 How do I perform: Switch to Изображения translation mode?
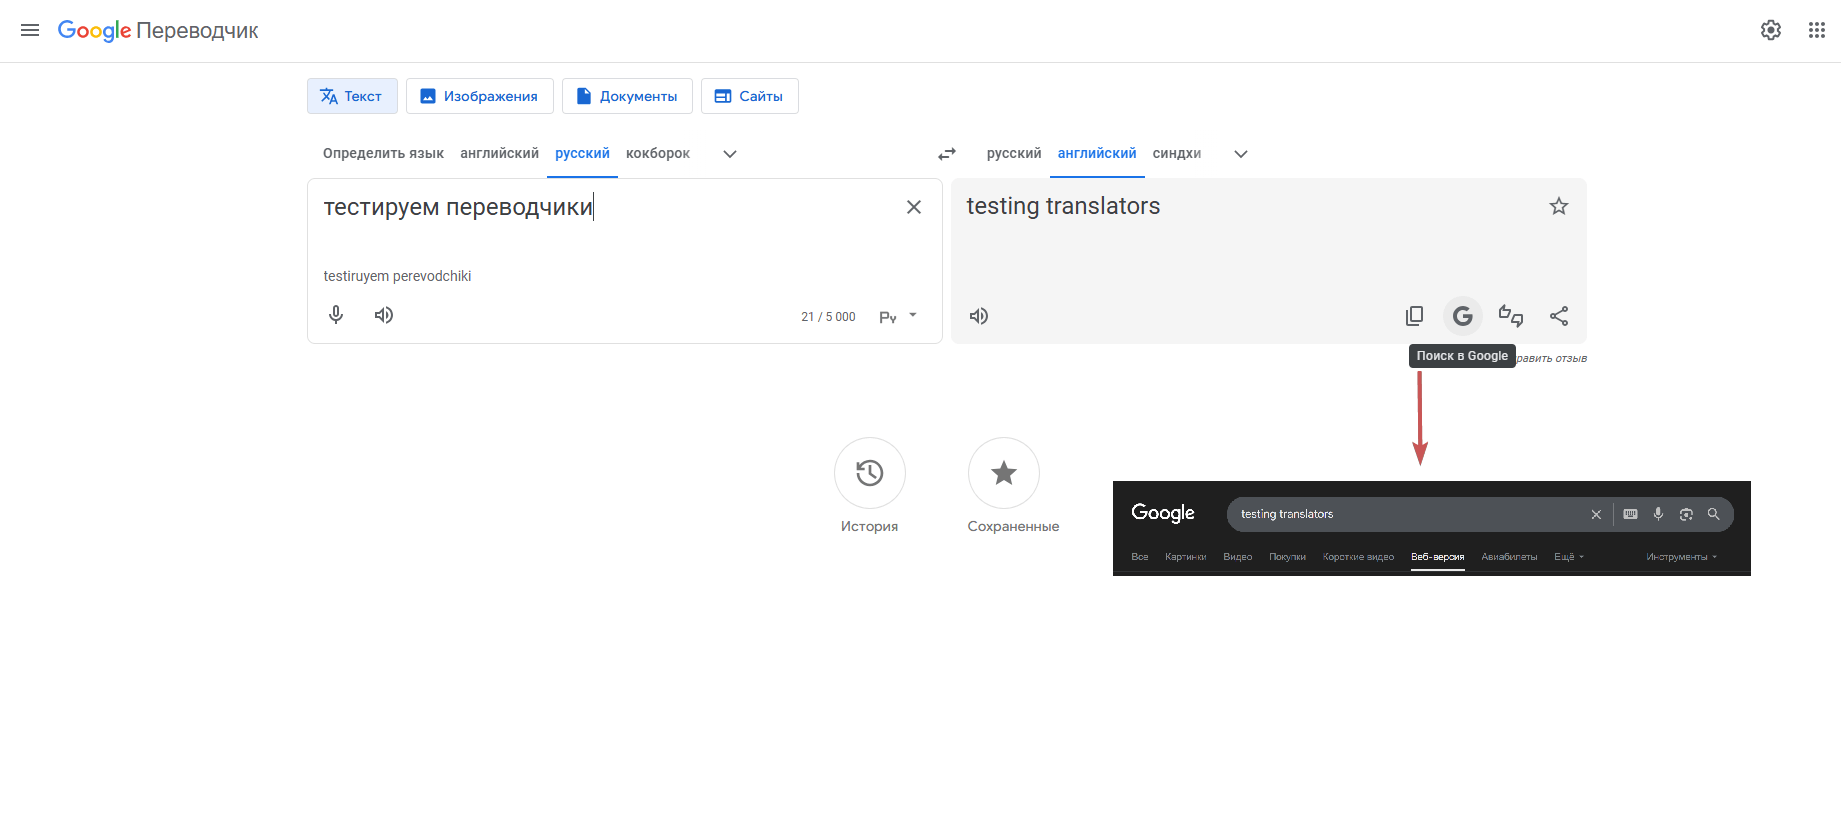pyautogui.click(x=479, y=96)
